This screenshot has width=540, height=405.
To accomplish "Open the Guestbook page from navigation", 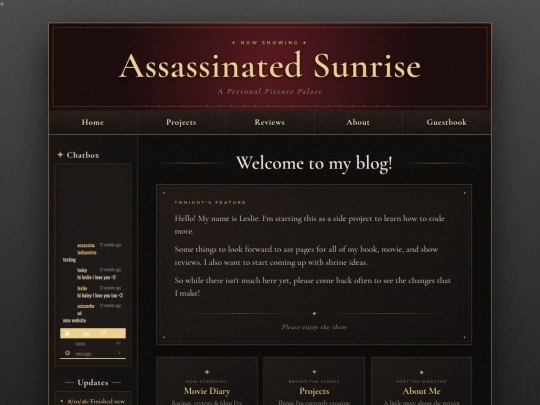I will [x=446, y=122].
